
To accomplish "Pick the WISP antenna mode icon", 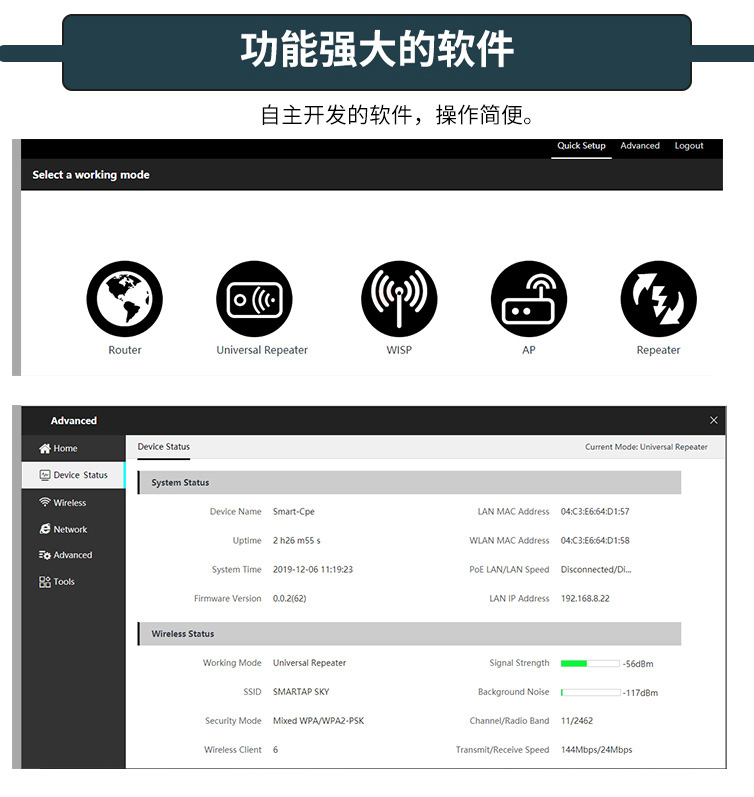I will pos(399,299).
